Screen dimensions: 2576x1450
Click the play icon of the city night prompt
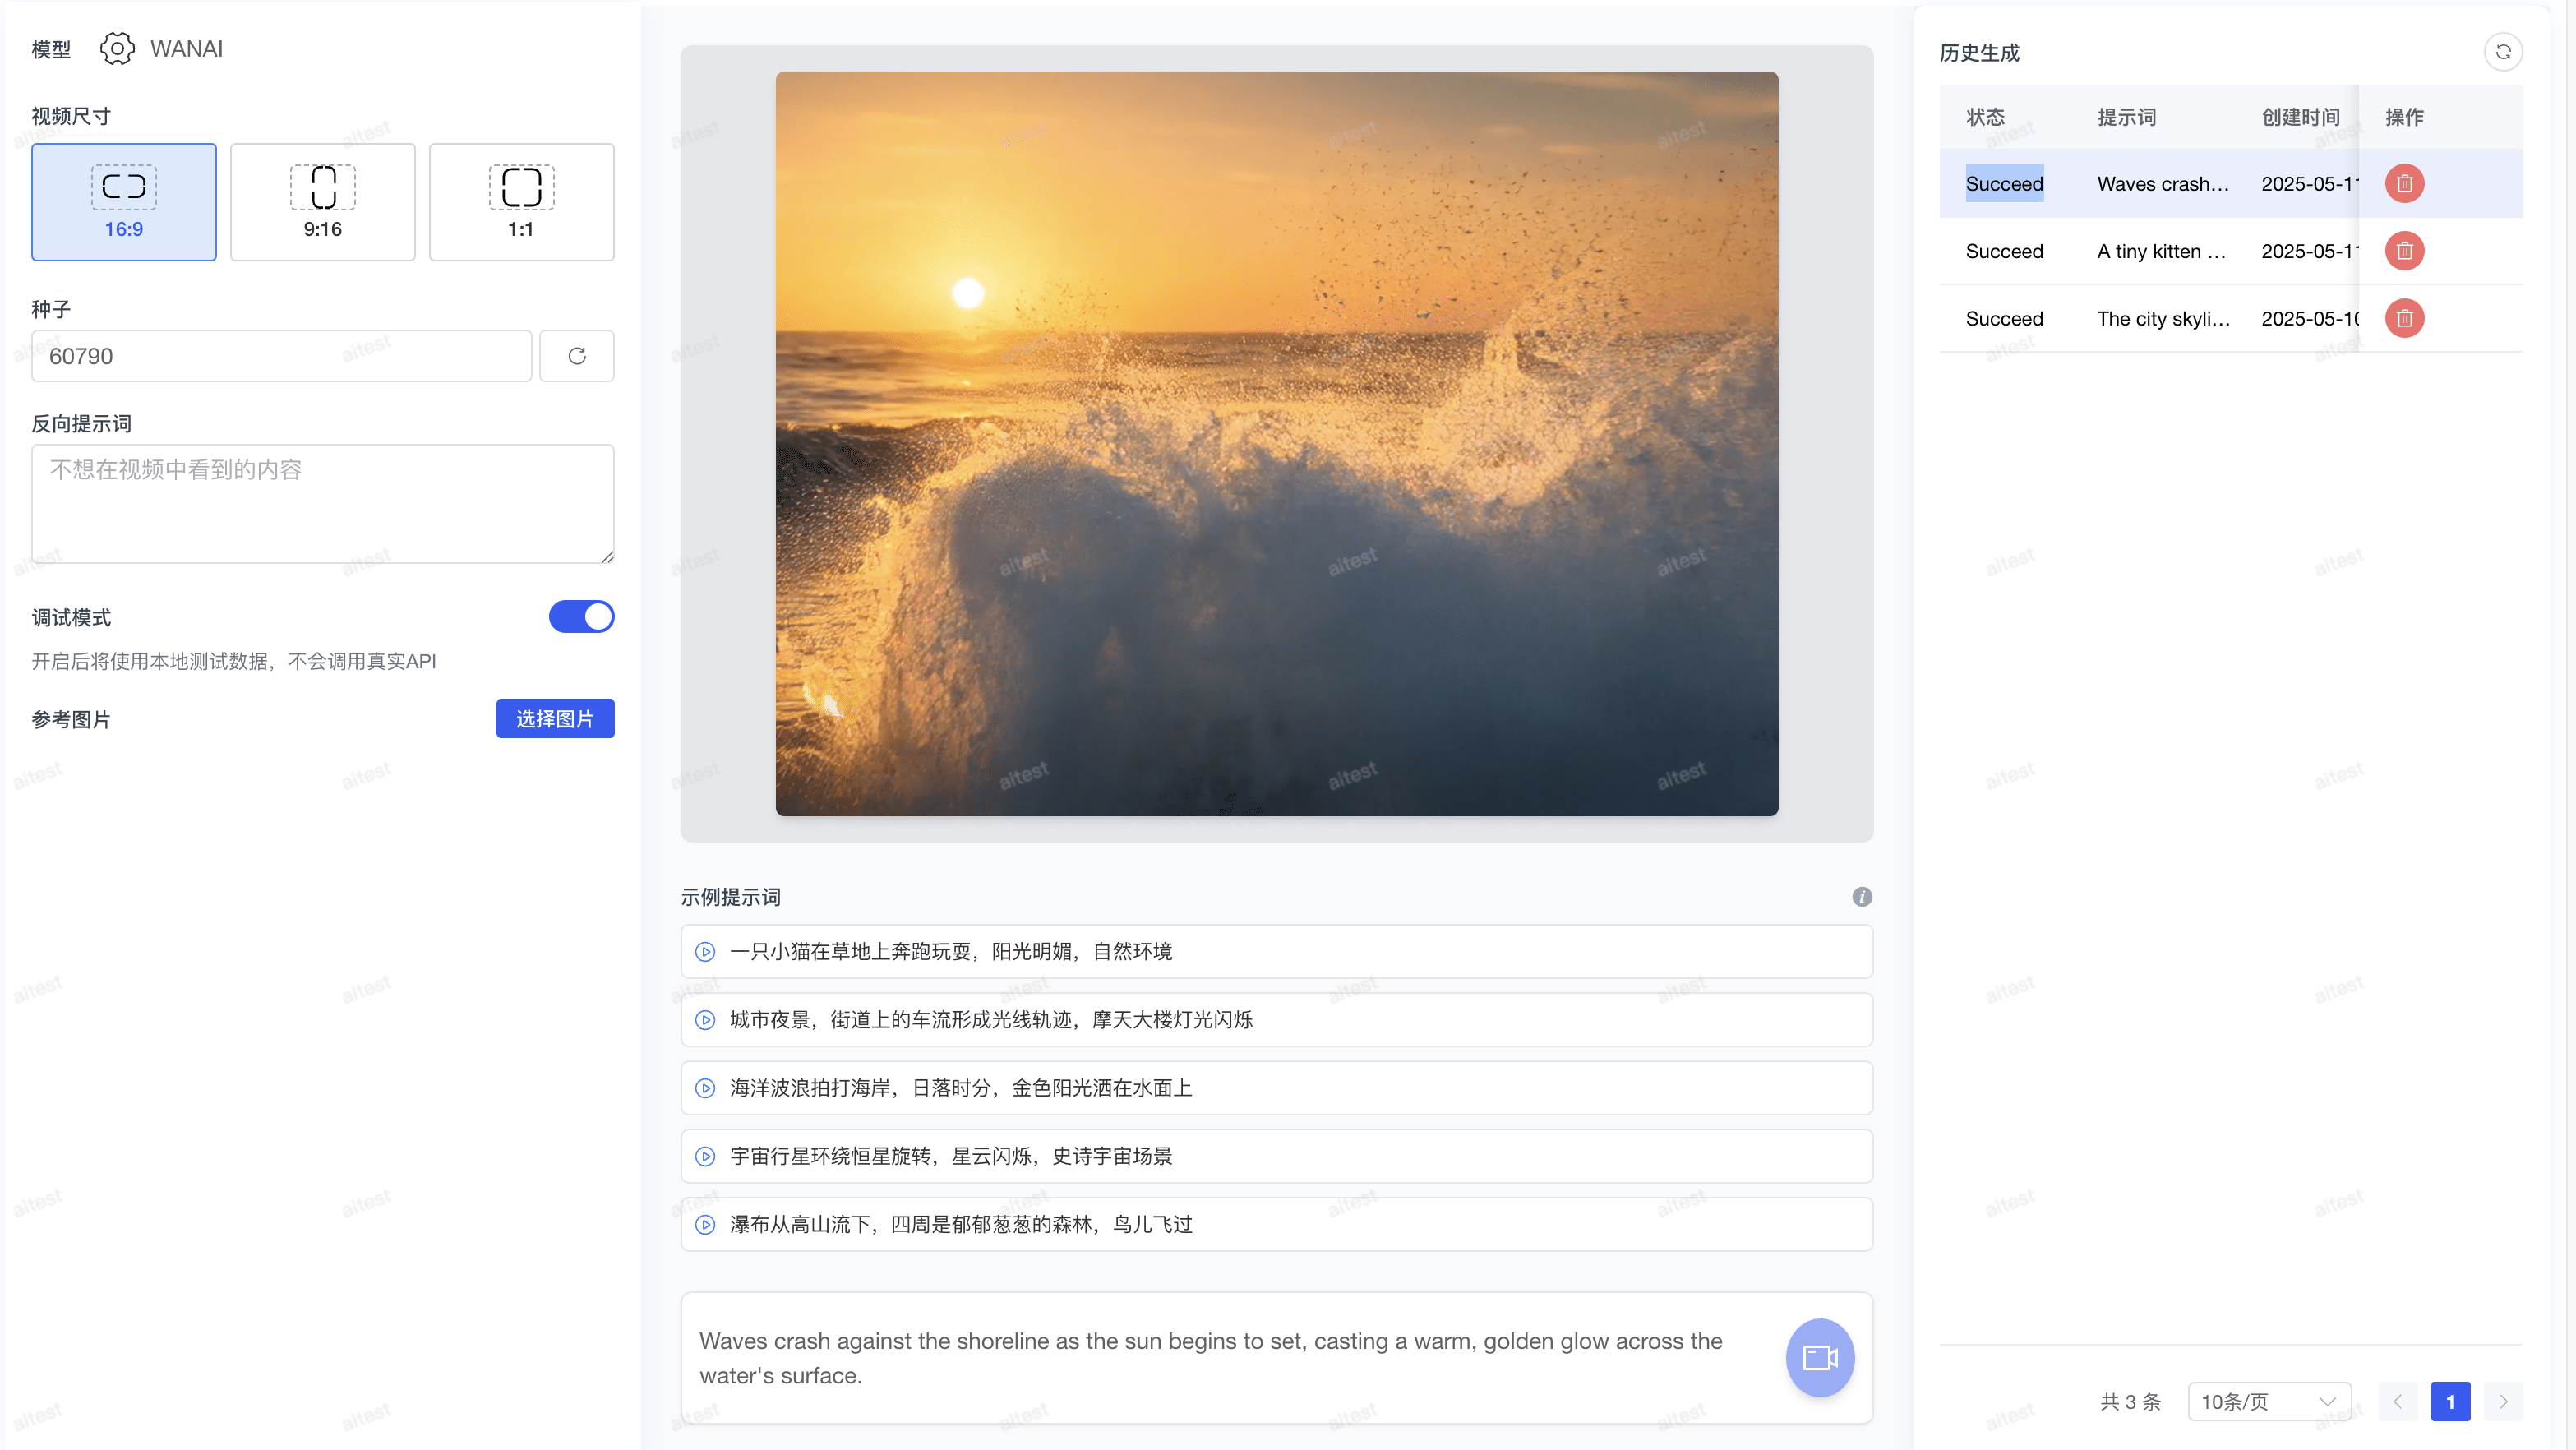pos(705,1019)
